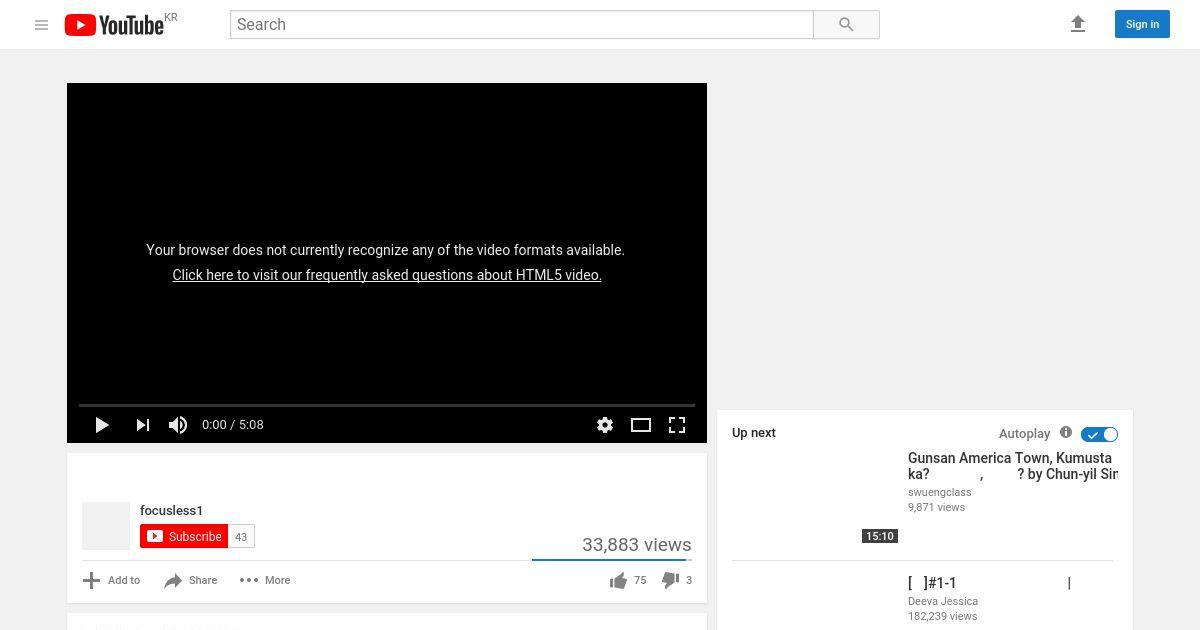Click the video progress bar
This screenshot has height=630, width=1200.
coord(387,405)
